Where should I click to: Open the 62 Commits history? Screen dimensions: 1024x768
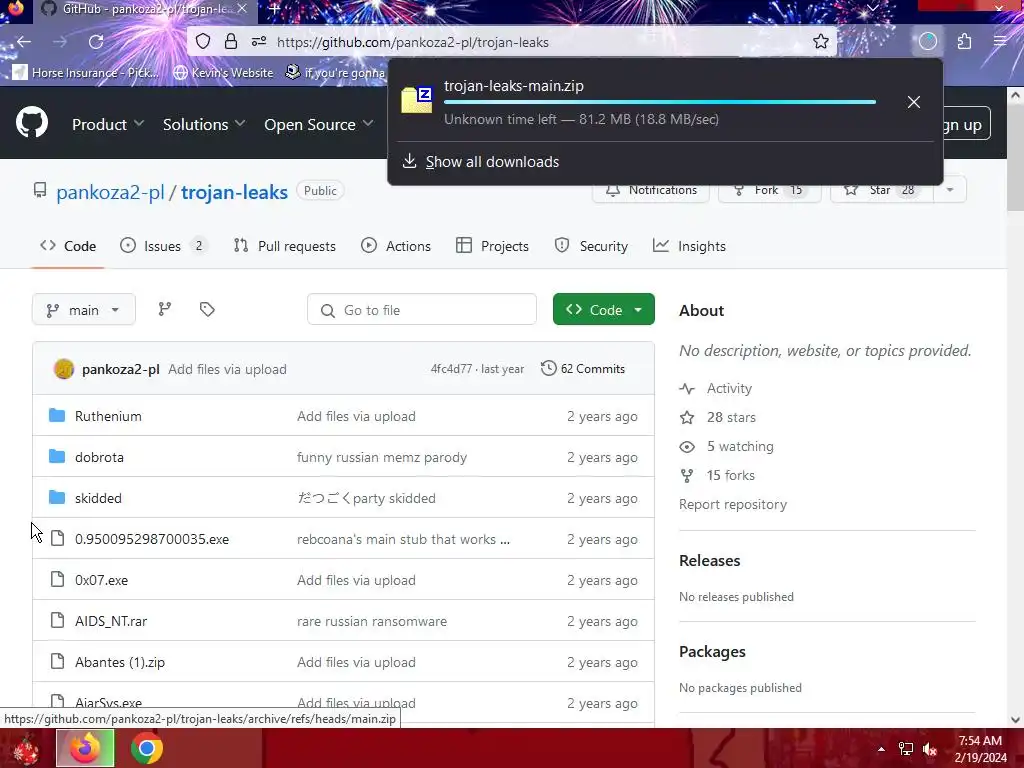pos(583,368)
